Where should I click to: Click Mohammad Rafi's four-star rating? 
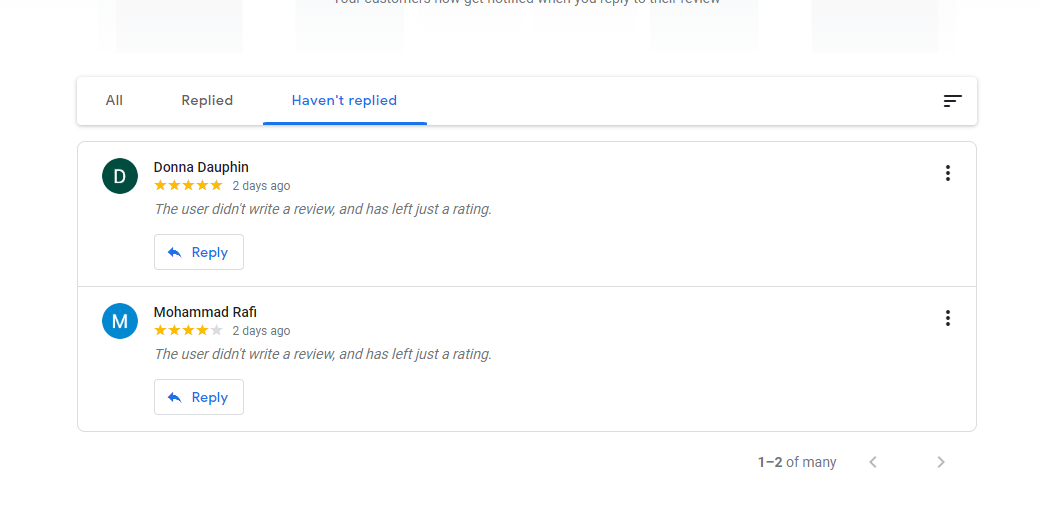pyautogui.click(x=188, y=331)
